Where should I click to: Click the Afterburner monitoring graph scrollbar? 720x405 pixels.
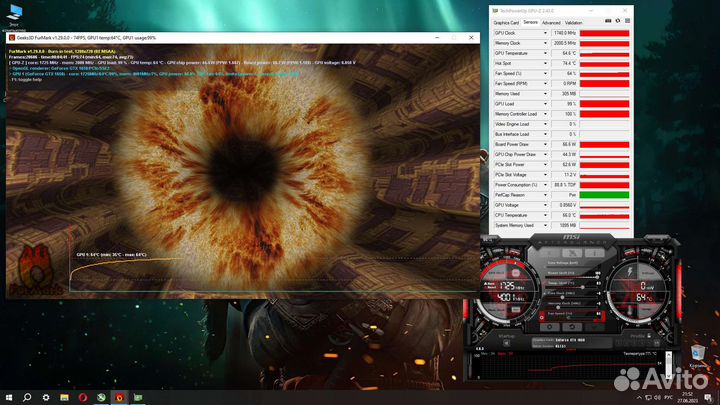pos(669,365)
